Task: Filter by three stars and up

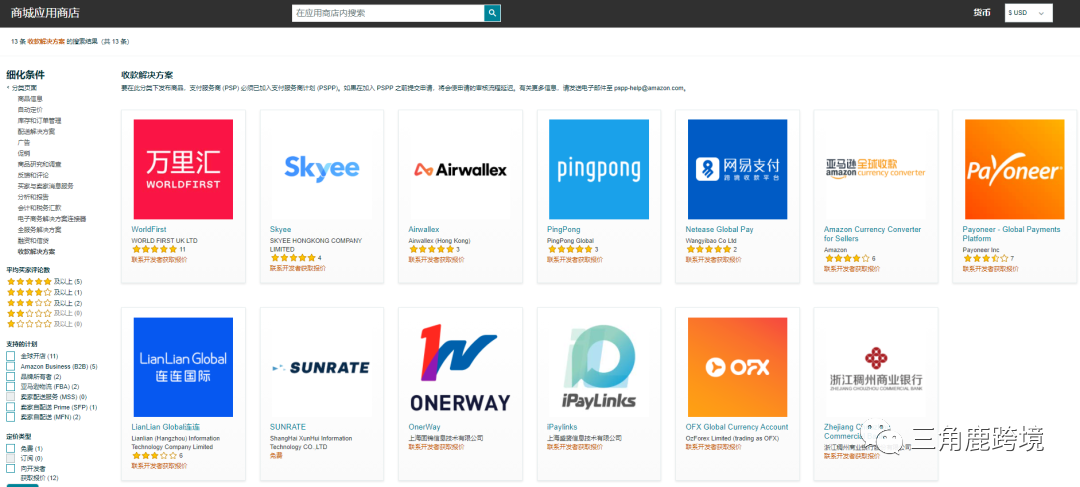Action: pyautogui.click(x=44, y=303)
